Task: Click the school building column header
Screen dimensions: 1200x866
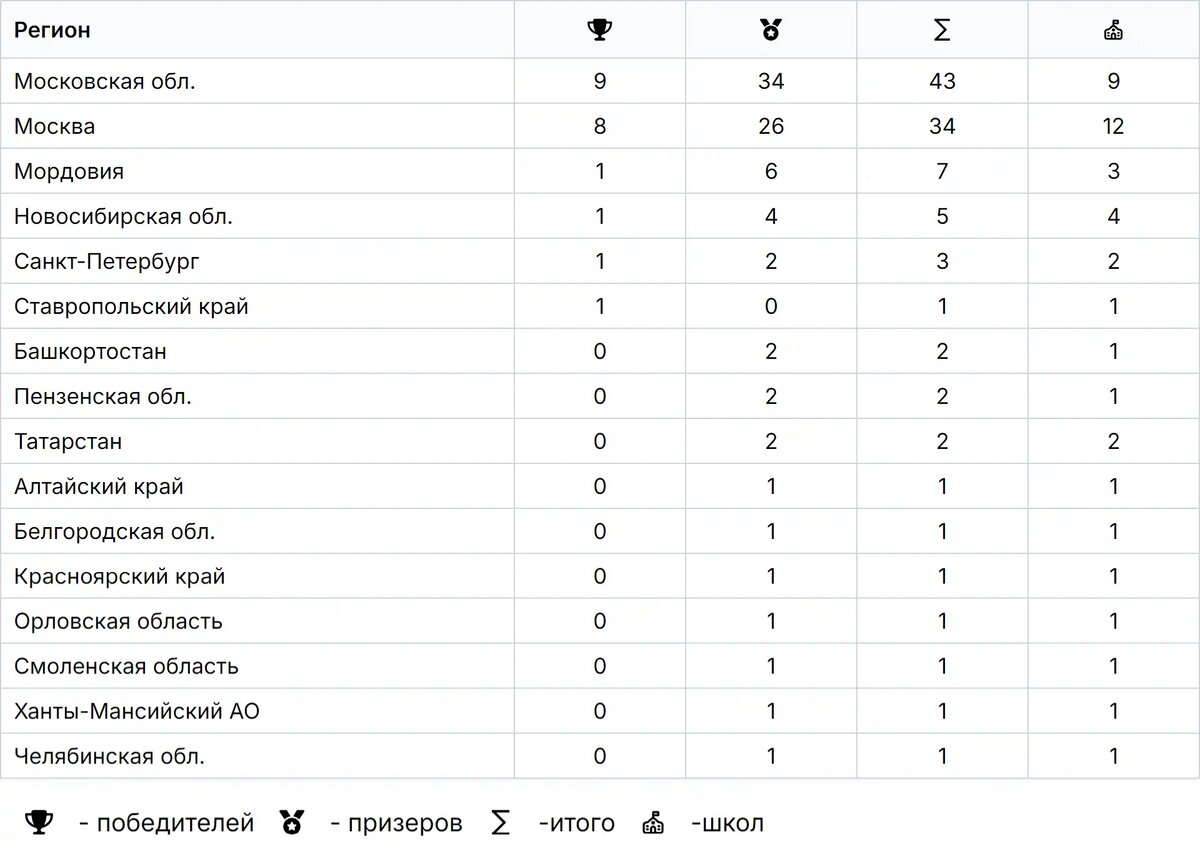Action: (1113, 31)
